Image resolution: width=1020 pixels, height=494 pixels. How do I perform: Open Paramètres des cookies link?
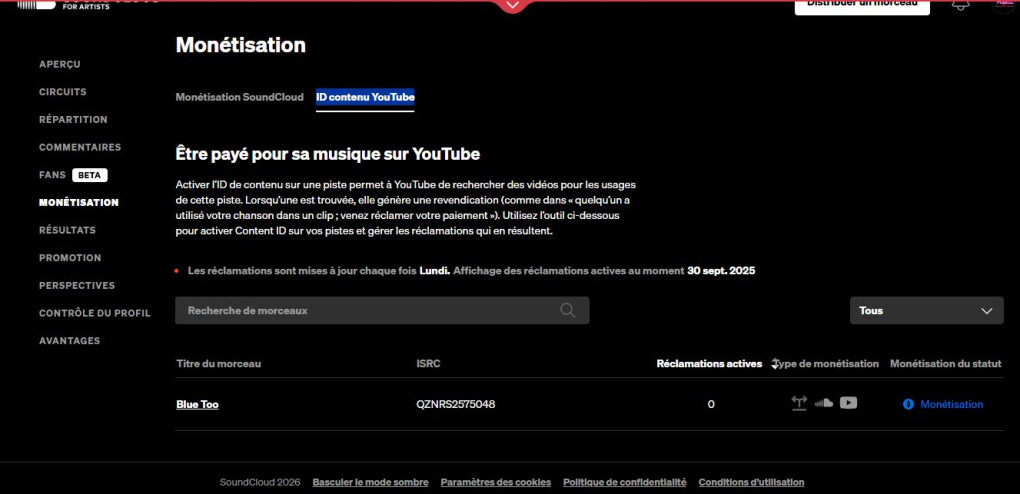click(496, 482)
